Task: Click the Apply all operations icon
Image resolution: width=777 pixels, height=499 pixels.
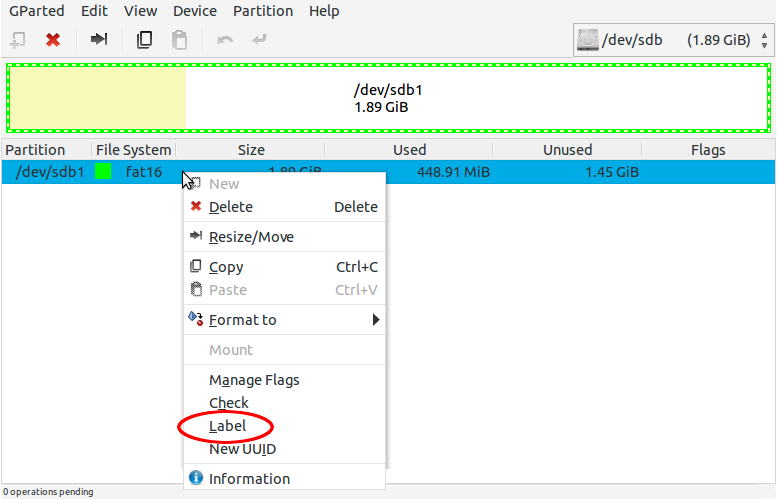Action: [x=259, y=39]
